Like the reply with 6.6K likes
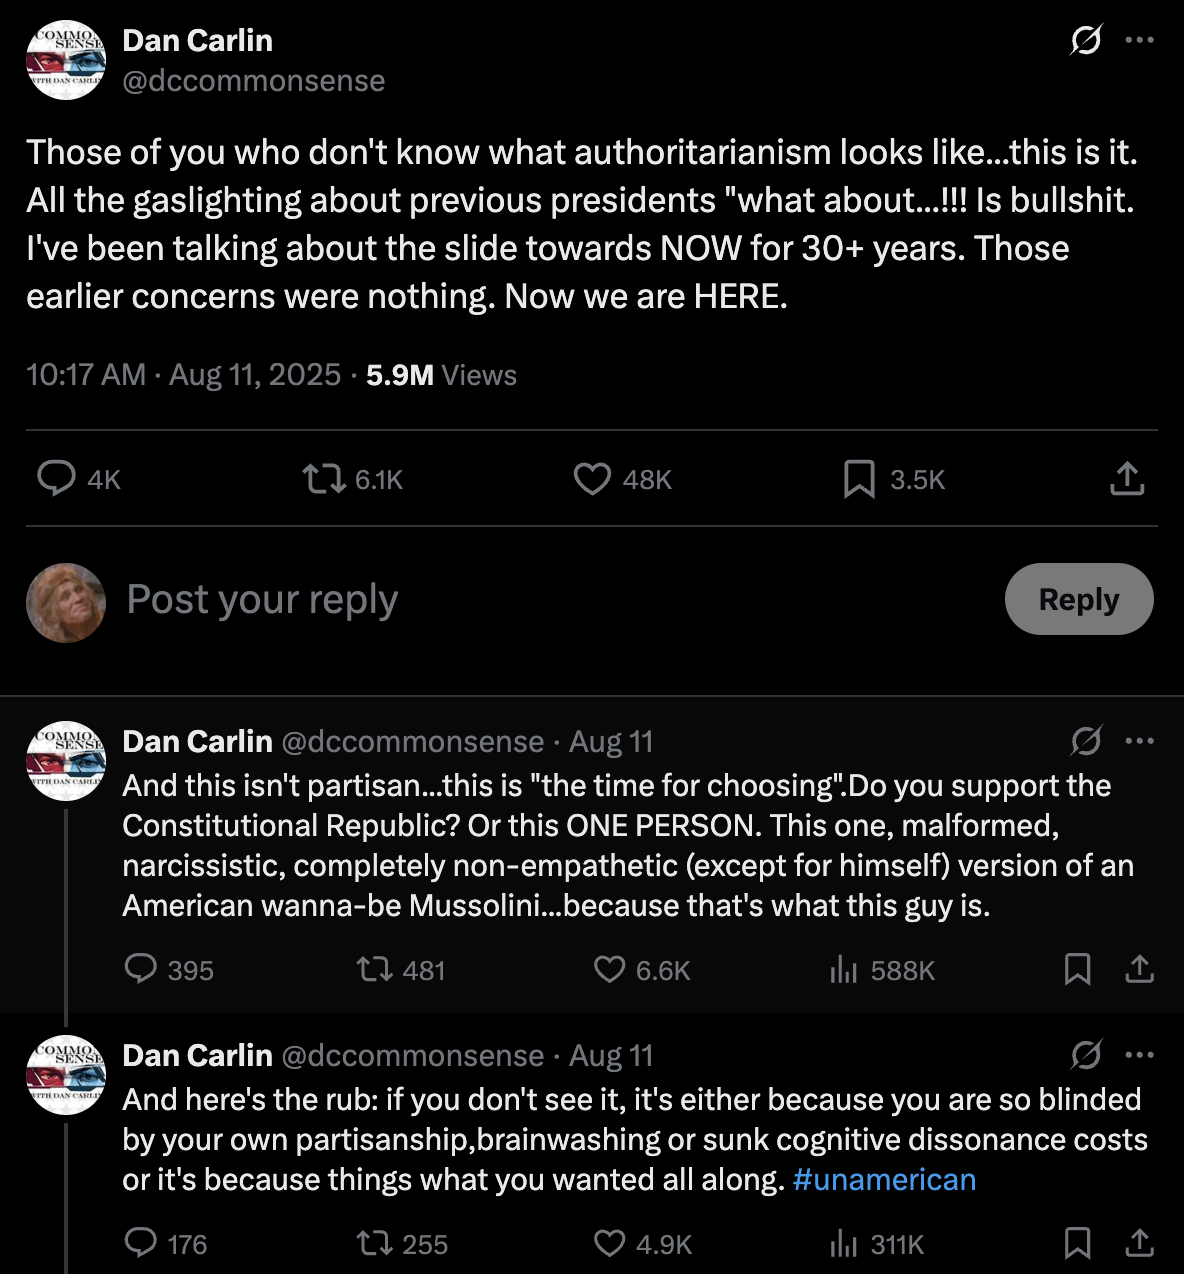 pos(609,969)
